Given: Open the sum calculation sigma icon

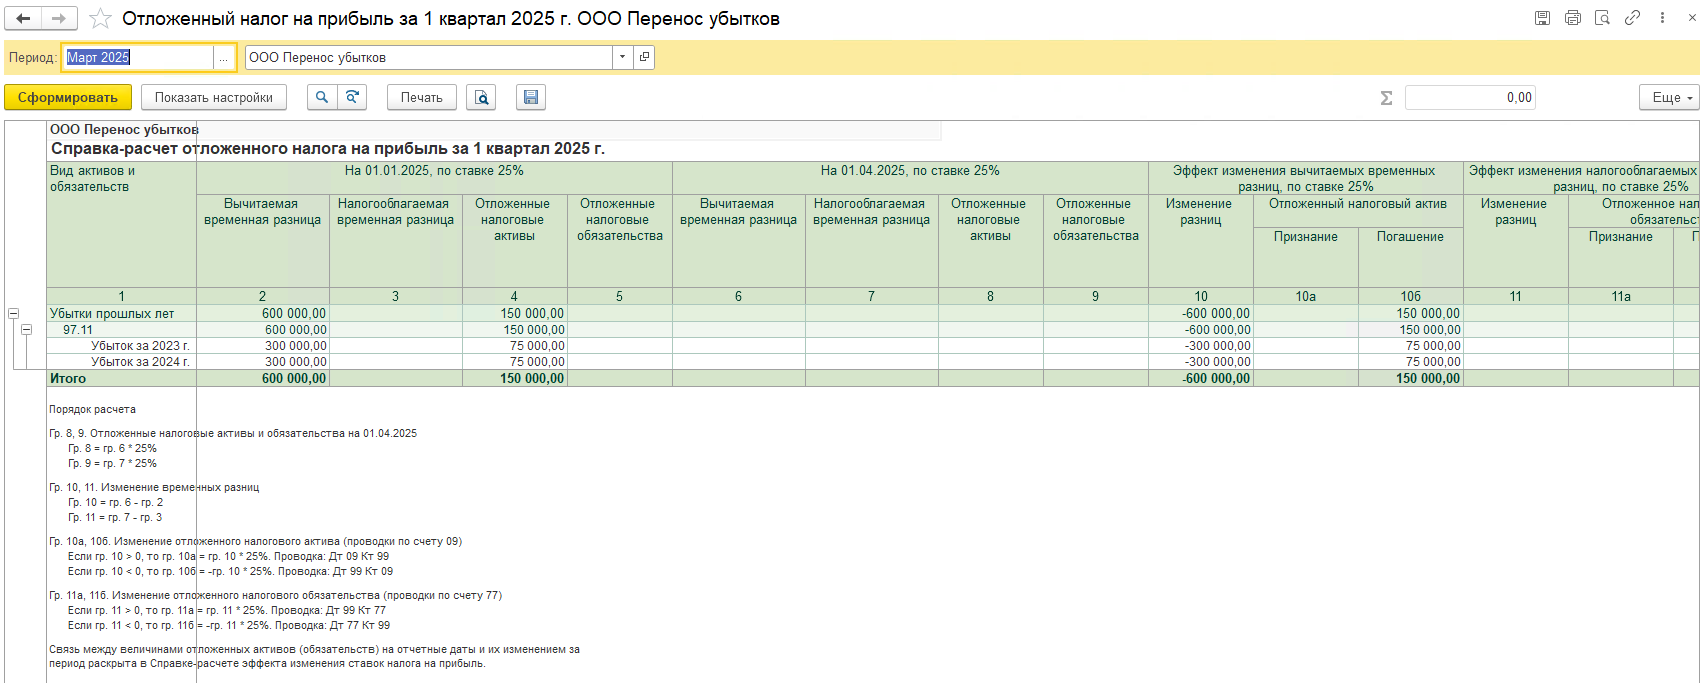Looking at the screenshot, I should pos(1386,98).
